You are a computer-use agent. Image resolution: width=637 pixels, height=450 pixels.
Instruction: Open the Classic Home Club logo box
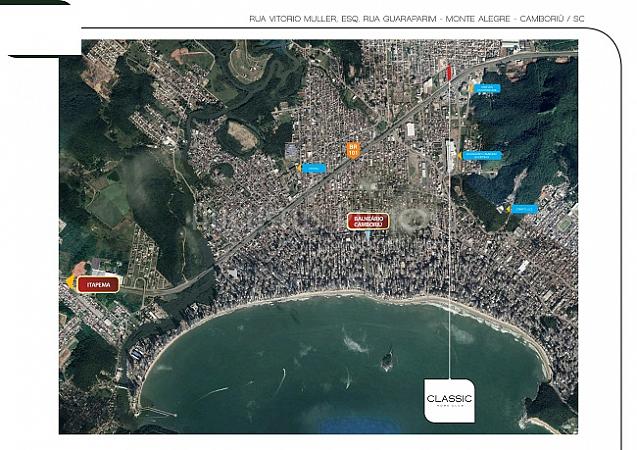449,397
